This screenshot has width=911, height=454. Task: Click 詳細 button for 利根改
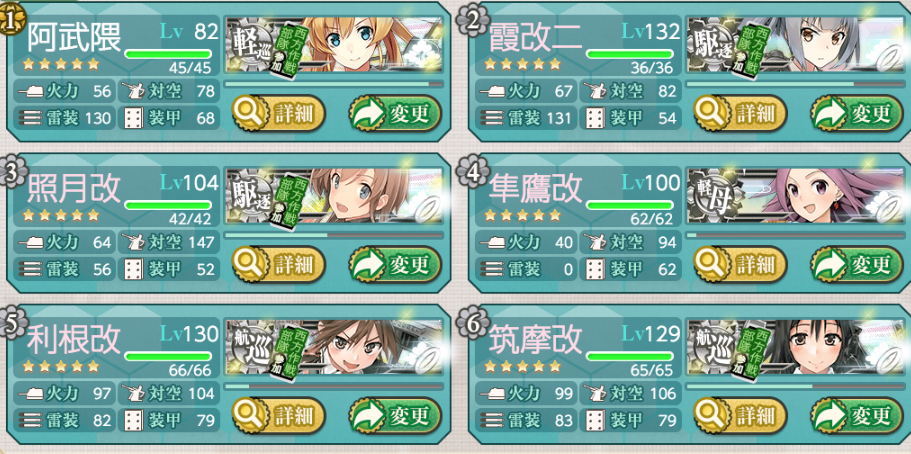[x=279, y=416]
